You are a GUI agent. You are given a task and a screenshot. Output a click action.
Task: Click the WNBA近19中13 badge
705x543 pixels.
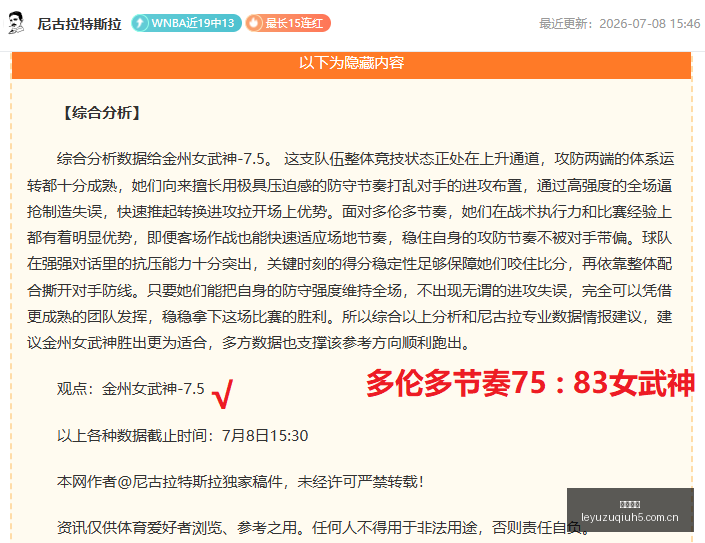point(186,23)
